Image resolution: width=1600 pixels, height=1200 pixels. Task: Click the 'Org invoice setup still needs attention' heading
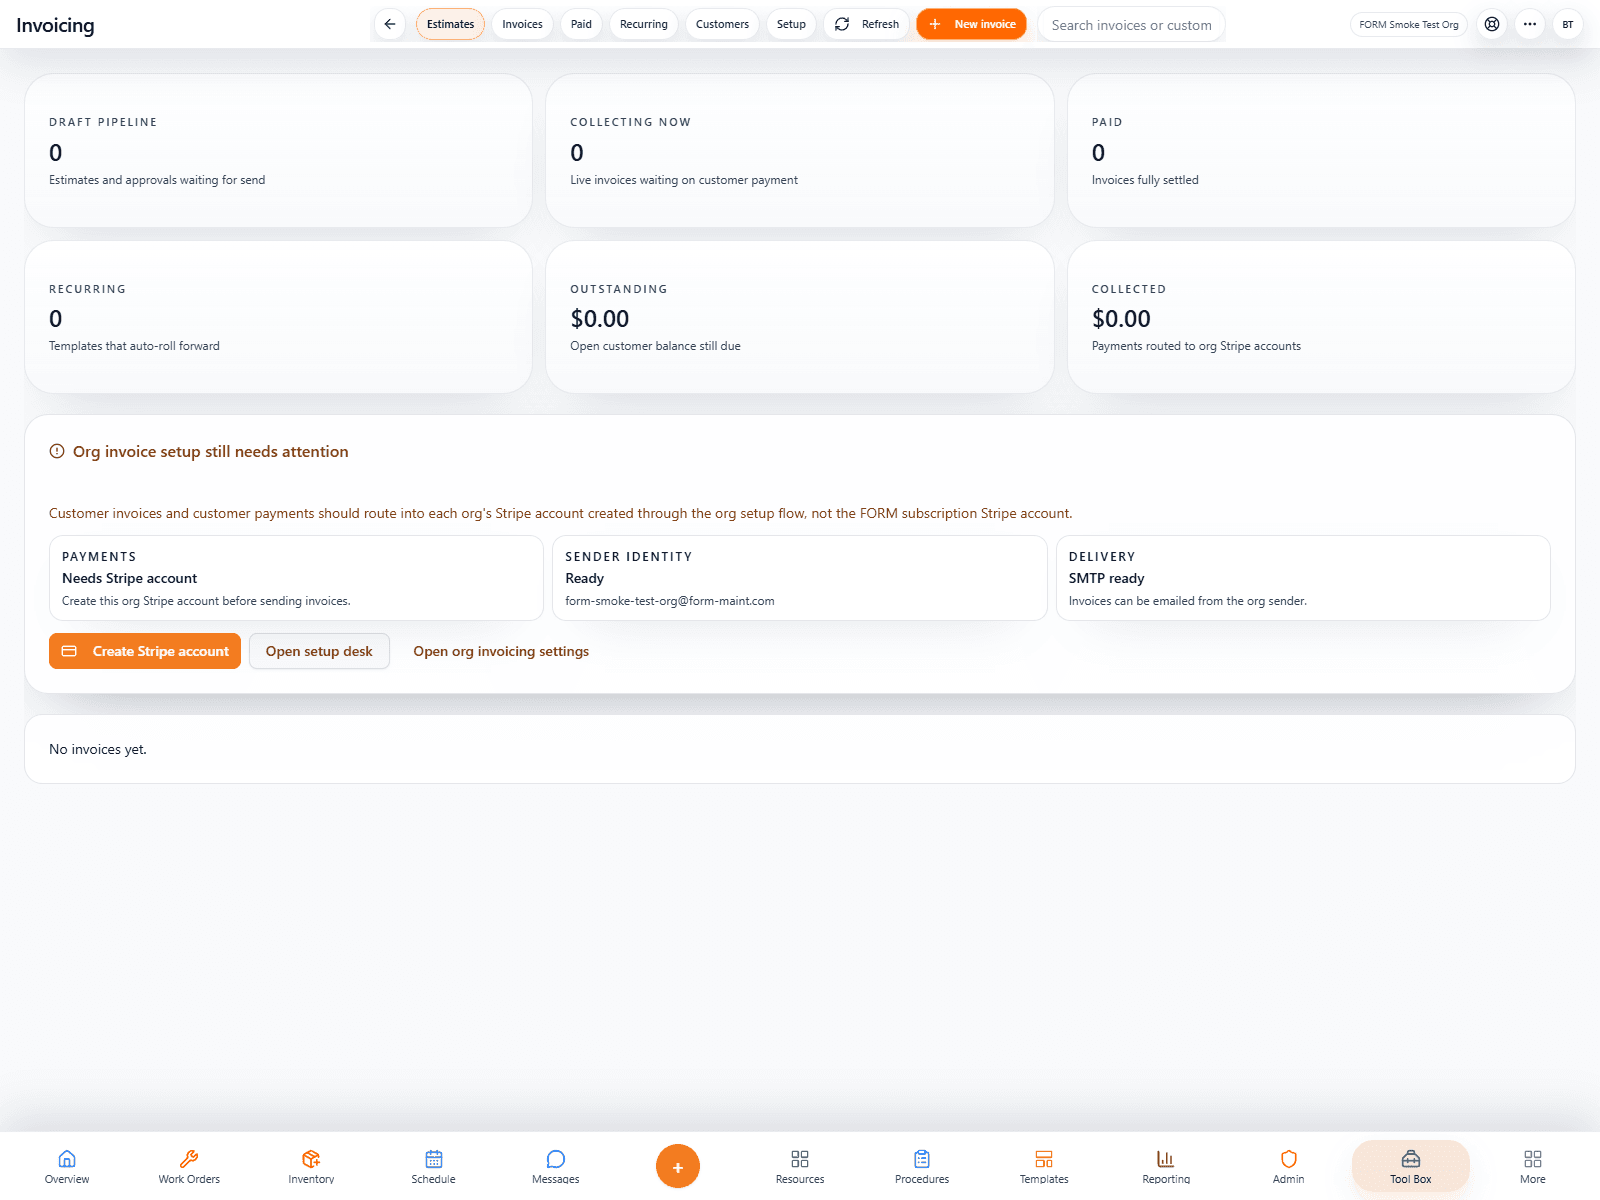211,451
